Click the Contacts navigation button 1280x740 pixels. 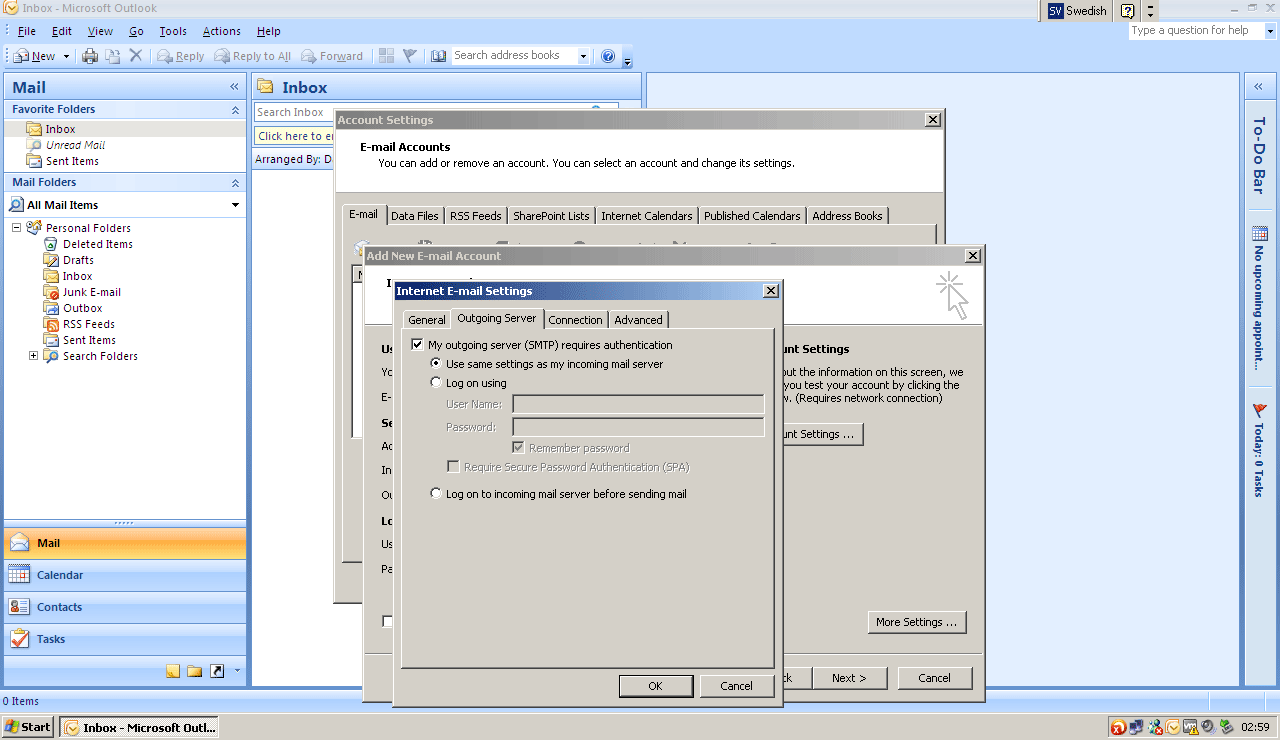coord(125,607)
